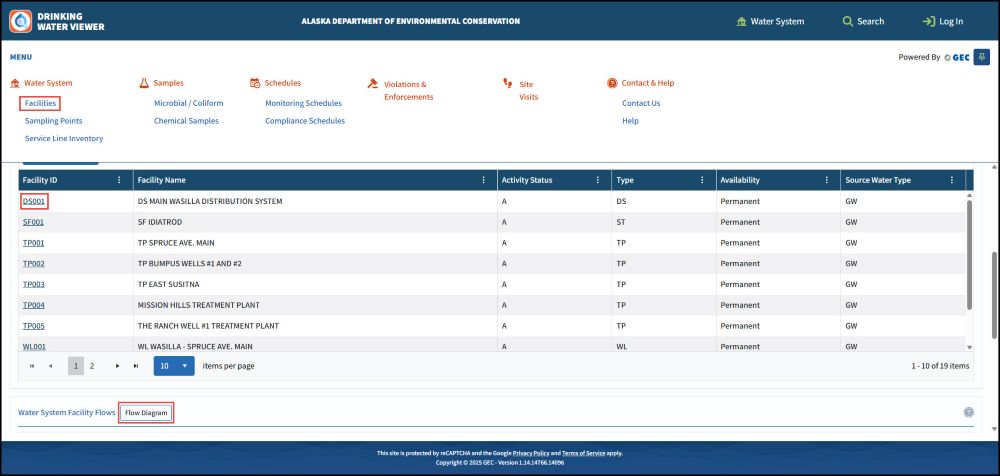Click the table's vertical scrollbar down arrow
The height and width of the screenshot is (476, 1000).
[969, 347]
